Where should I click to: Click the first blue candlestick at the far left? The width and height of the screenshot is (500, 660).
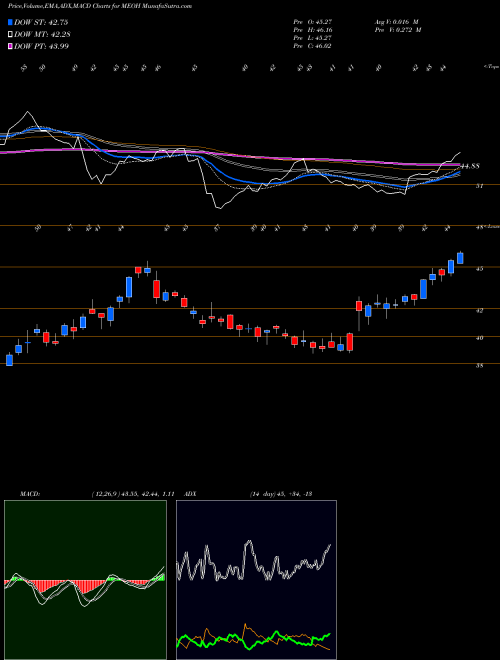point(9,359)
